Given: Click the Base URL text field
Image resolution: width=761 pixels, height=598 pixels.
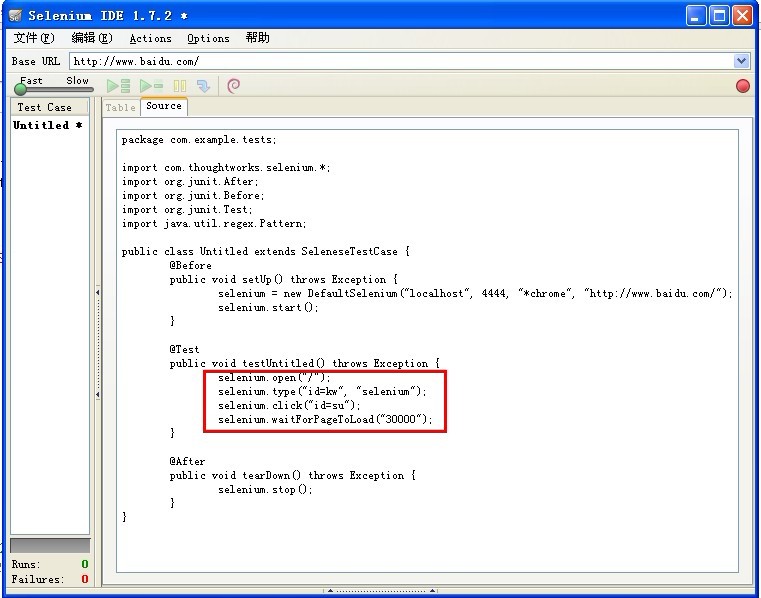Looking at the screenshot, I should click(x=400, y=61).
